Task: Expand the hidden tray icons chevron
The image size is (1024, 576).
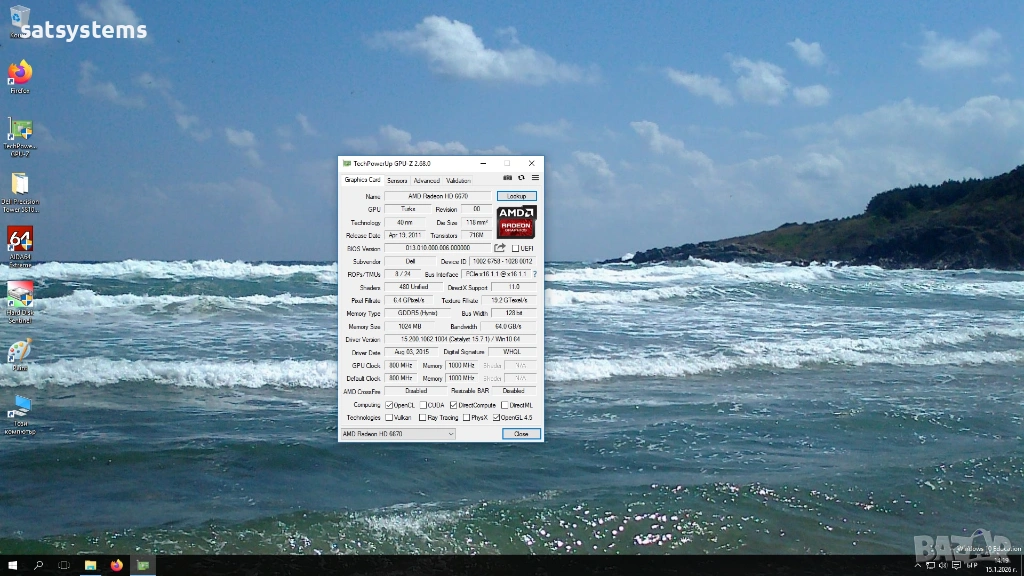Action: coord(918,566)
